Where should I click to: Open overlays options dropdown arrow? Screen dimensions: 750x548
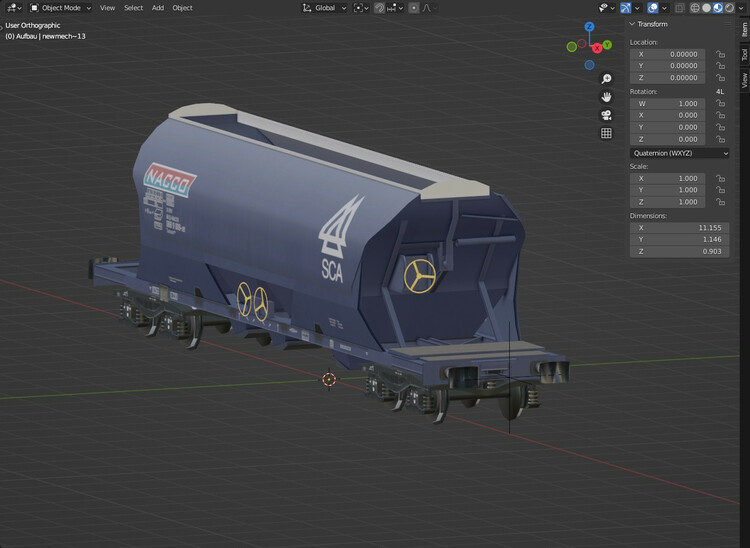(x=664, y=8)
